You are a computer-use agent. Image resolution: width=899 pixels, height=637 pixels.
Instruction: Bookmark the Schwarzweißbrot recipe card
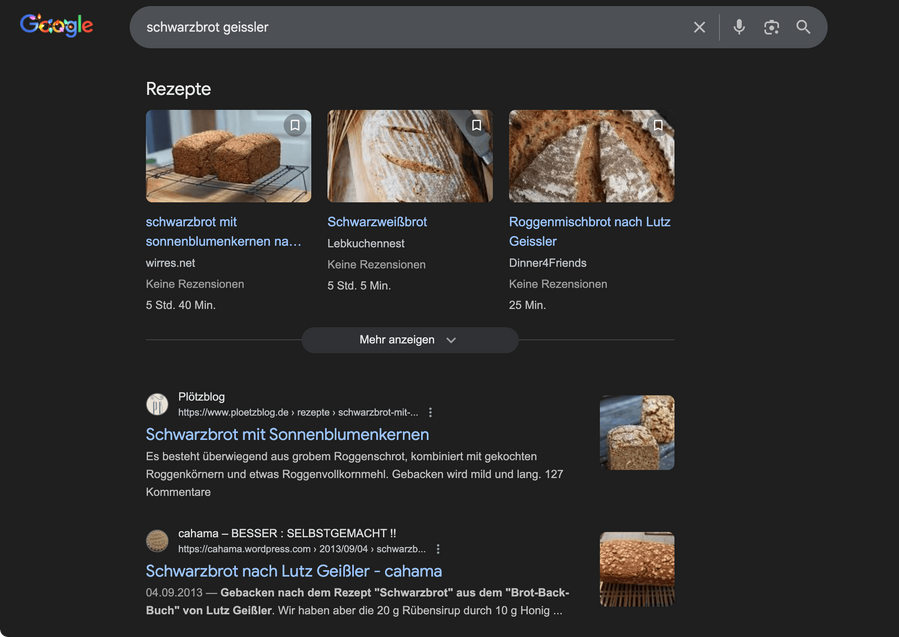coord(476,124)
